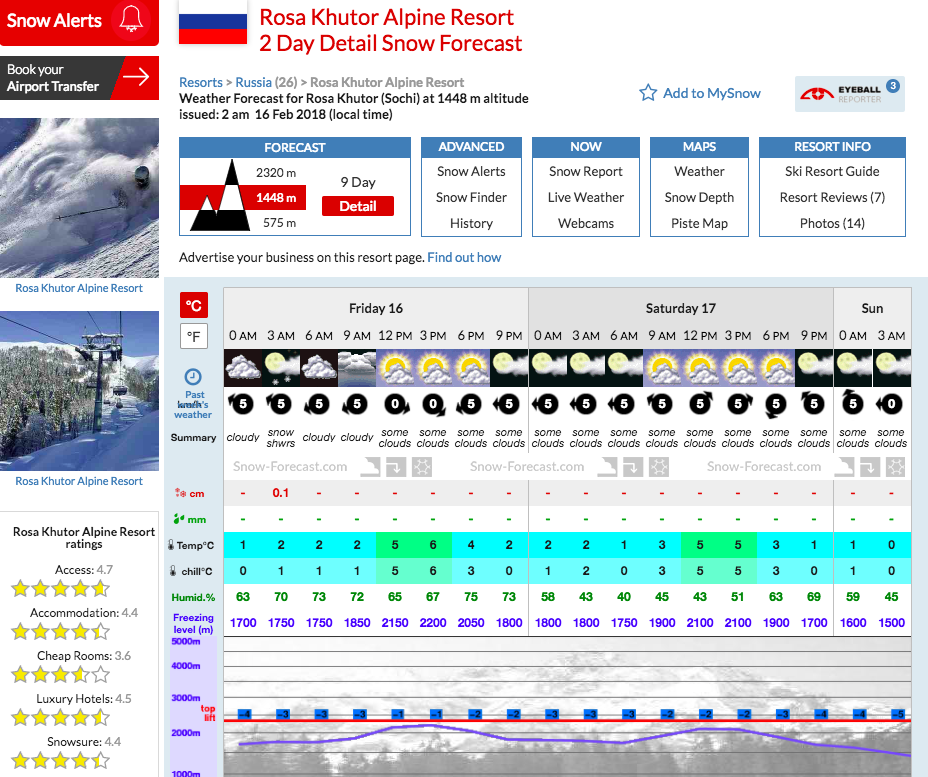928x777 pixels.
Task: Click the Past week's weather clock icon
Action: click(193, 376)
